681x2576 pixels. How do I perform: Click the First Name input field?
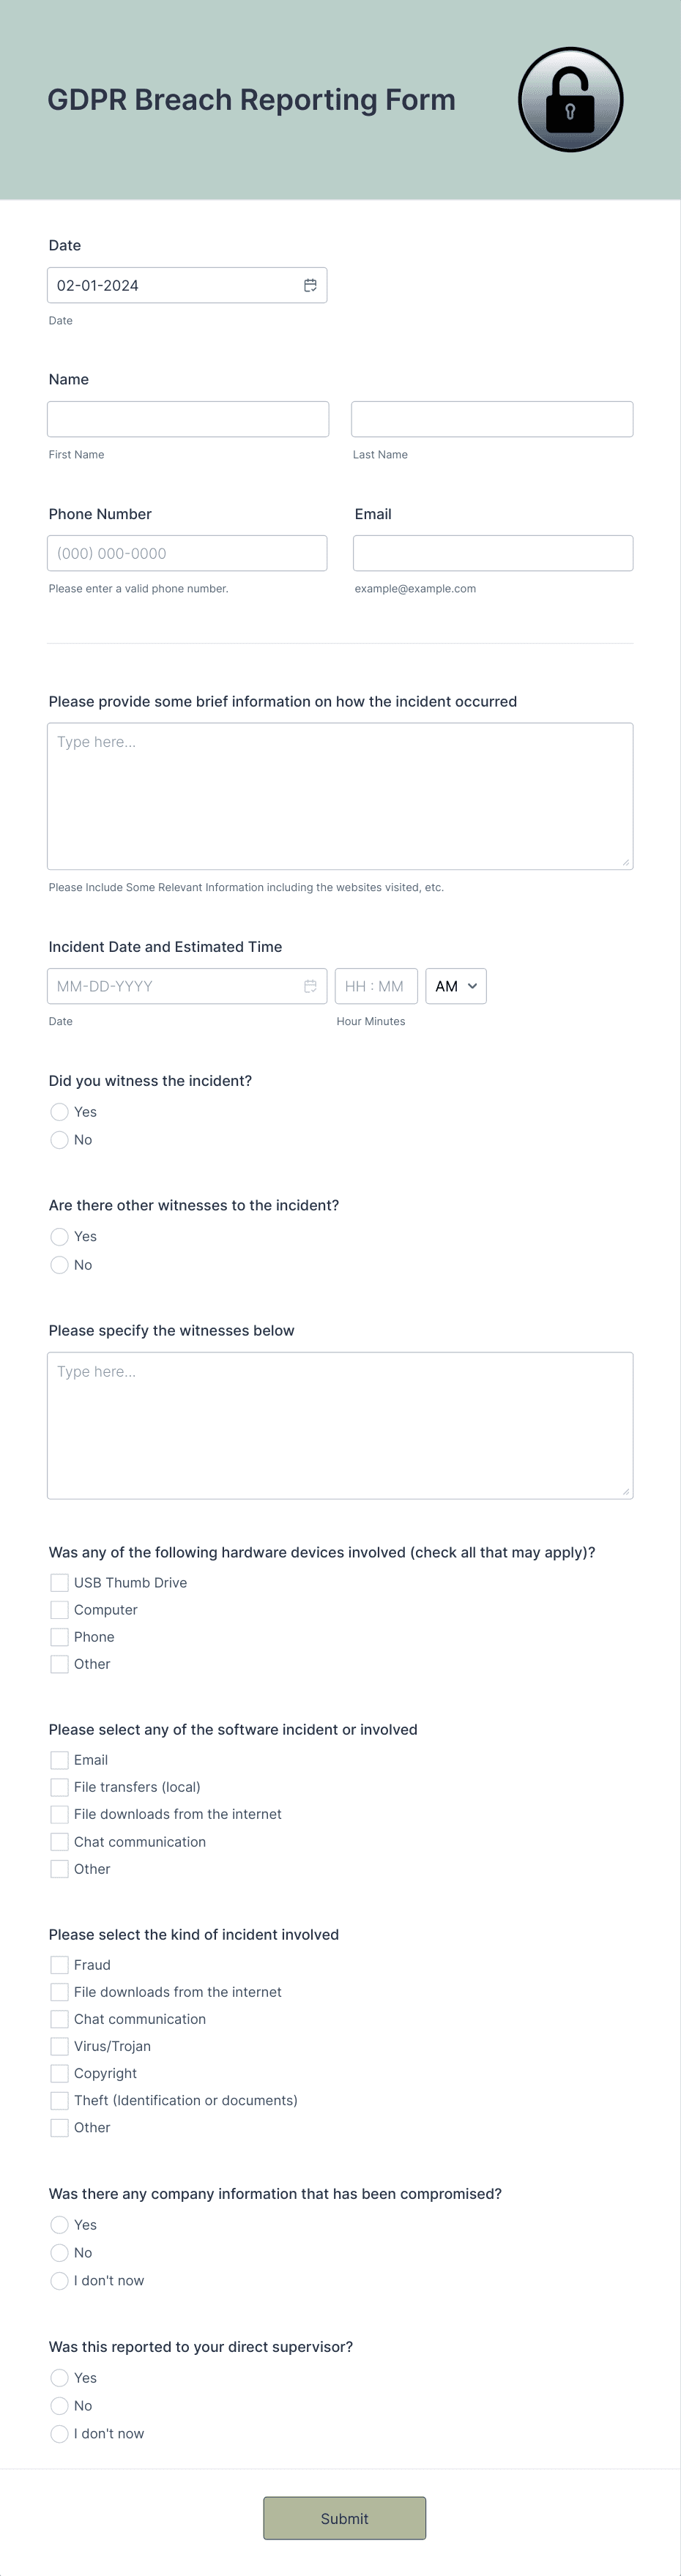coord(187,418)
